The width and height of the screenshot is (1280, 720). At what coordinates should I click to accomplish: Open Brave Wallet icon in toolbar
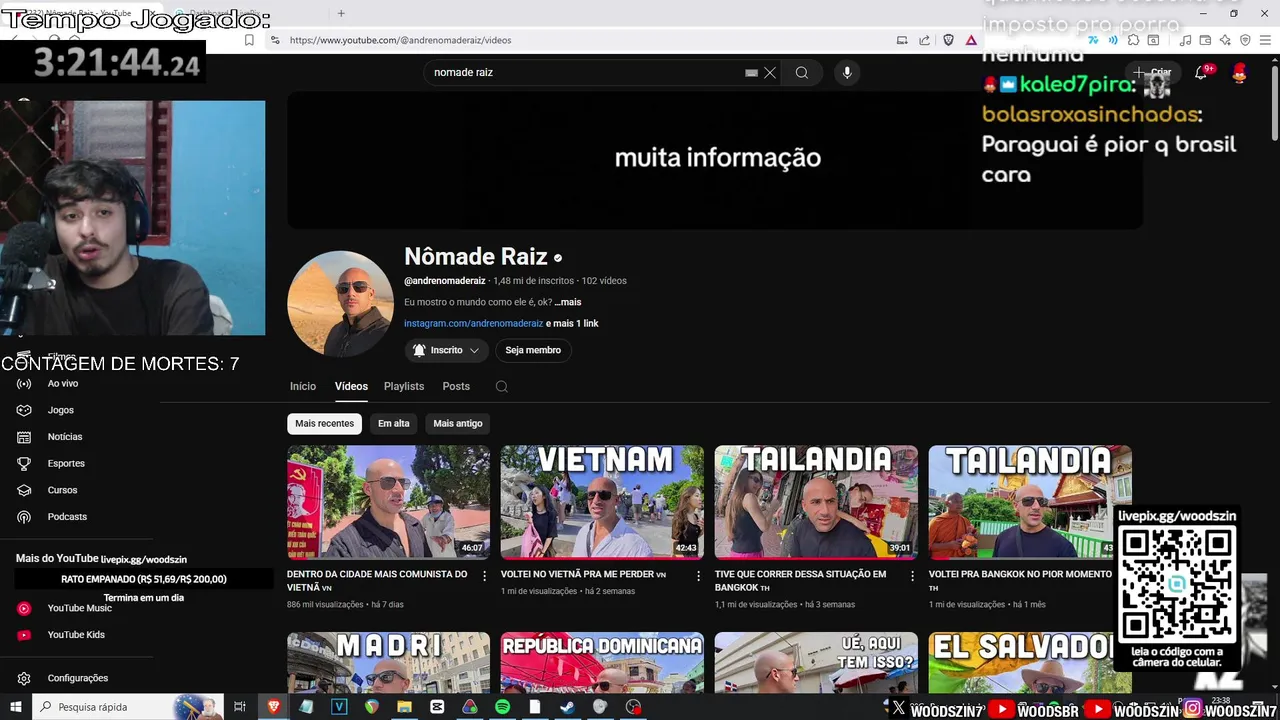[1205, 40]
